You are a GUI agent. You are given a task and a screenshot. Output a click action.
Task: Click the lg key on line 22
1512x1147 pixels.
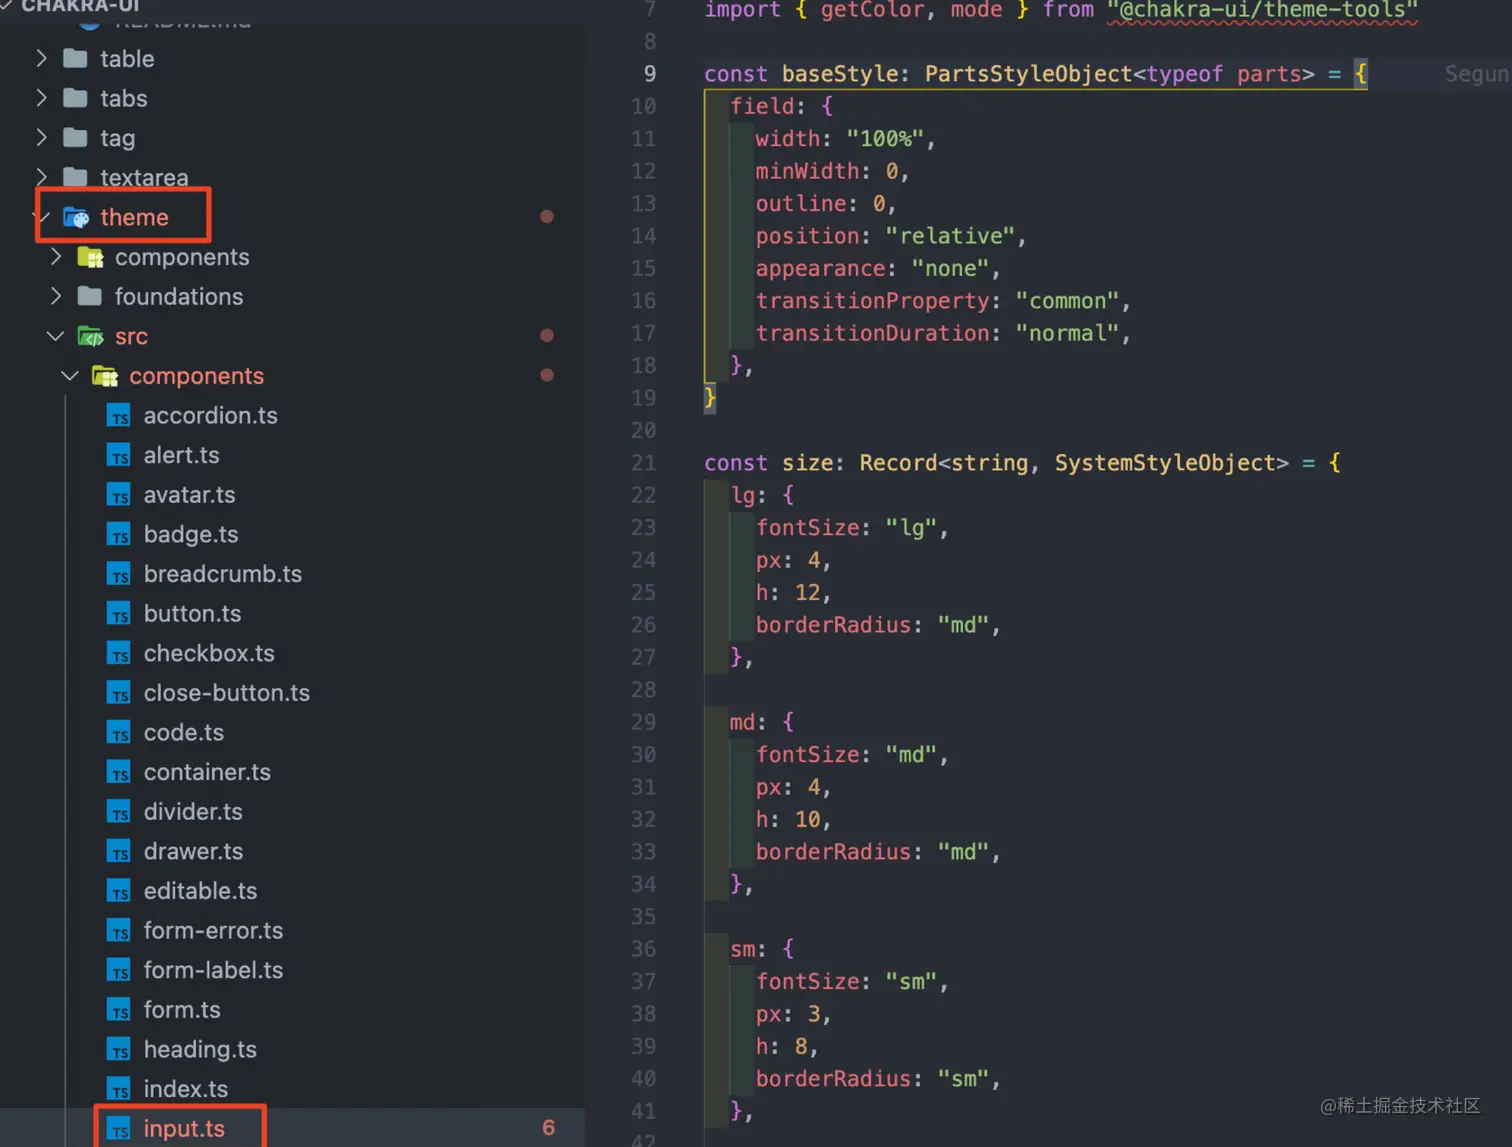click(x=743, y=495)
